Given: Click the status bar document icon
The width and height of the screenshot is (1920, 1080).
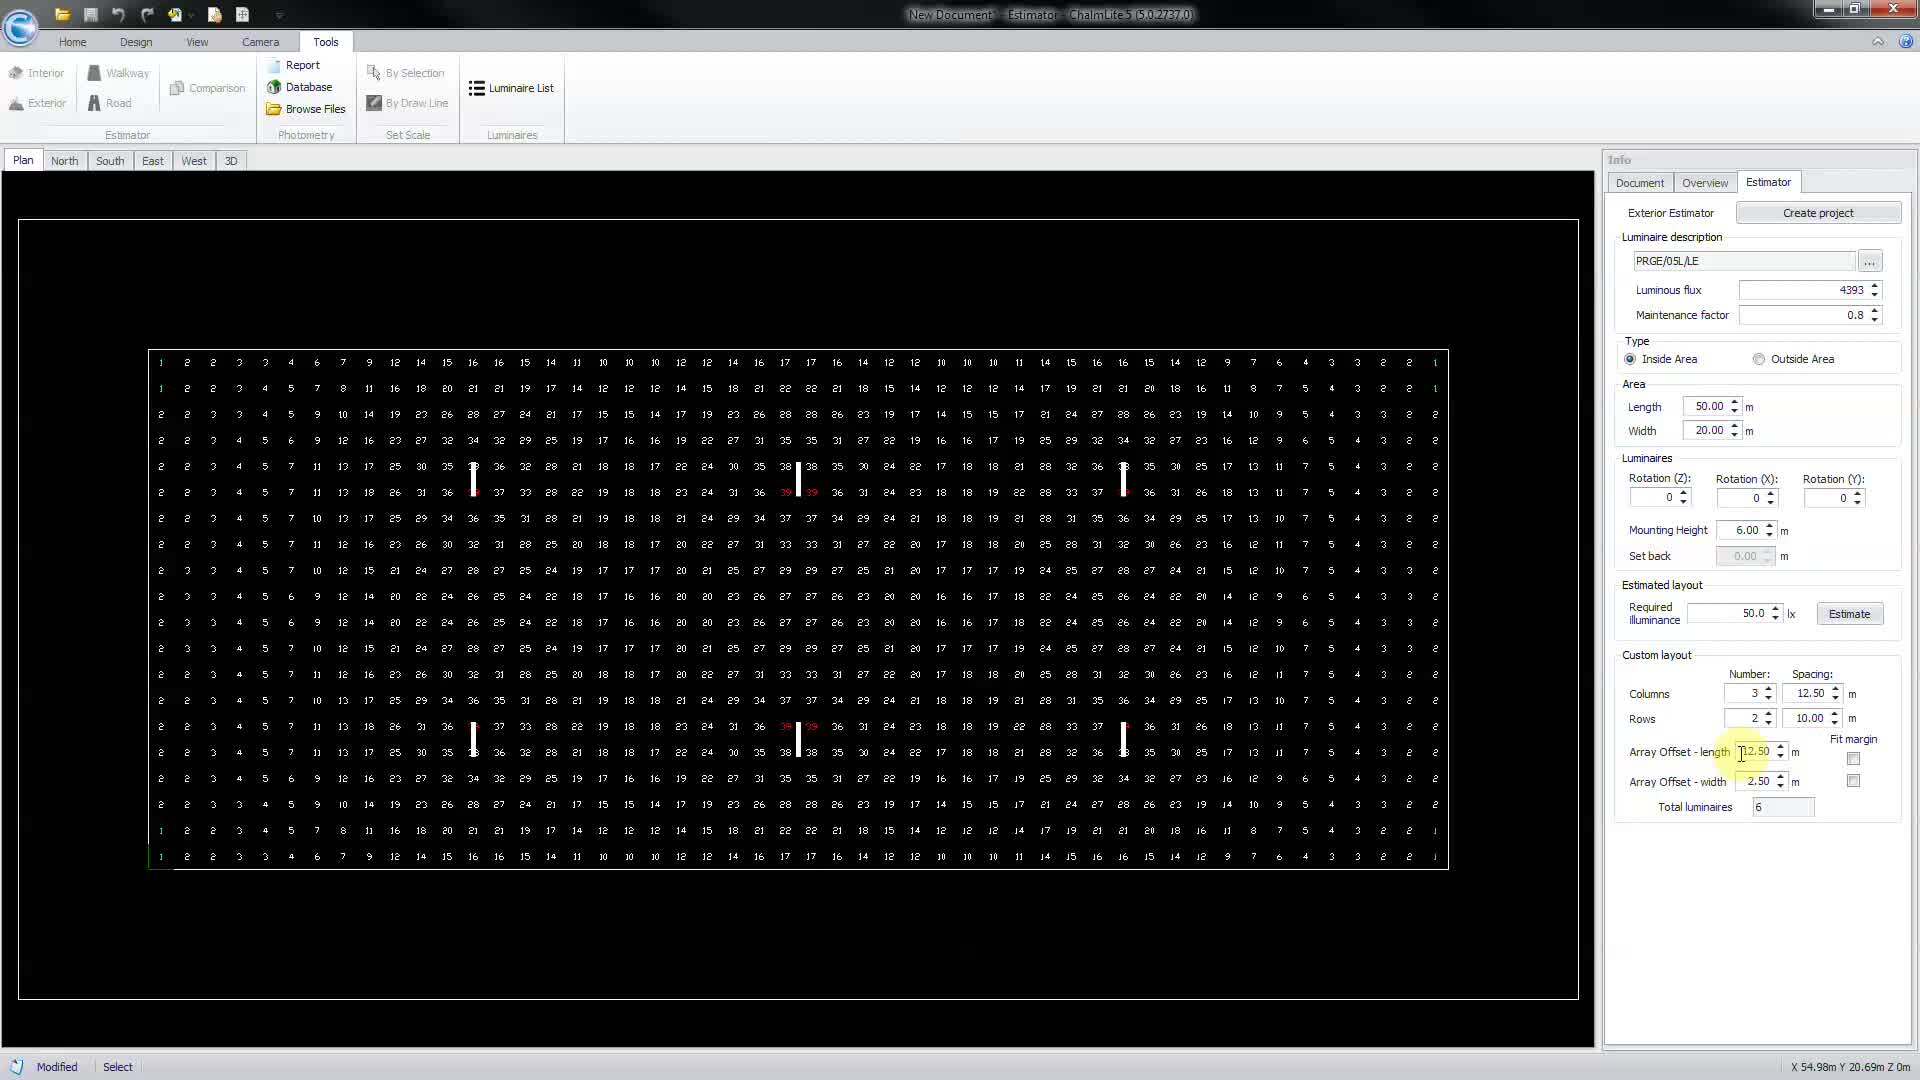Looking at the screenshot, I should (x=17, y=1066).
